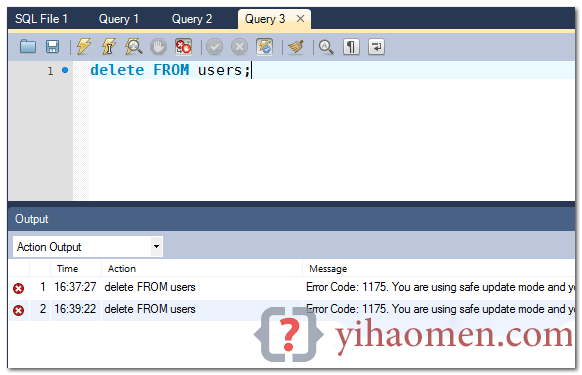Click time cell 16:37:27

(75, 287)
